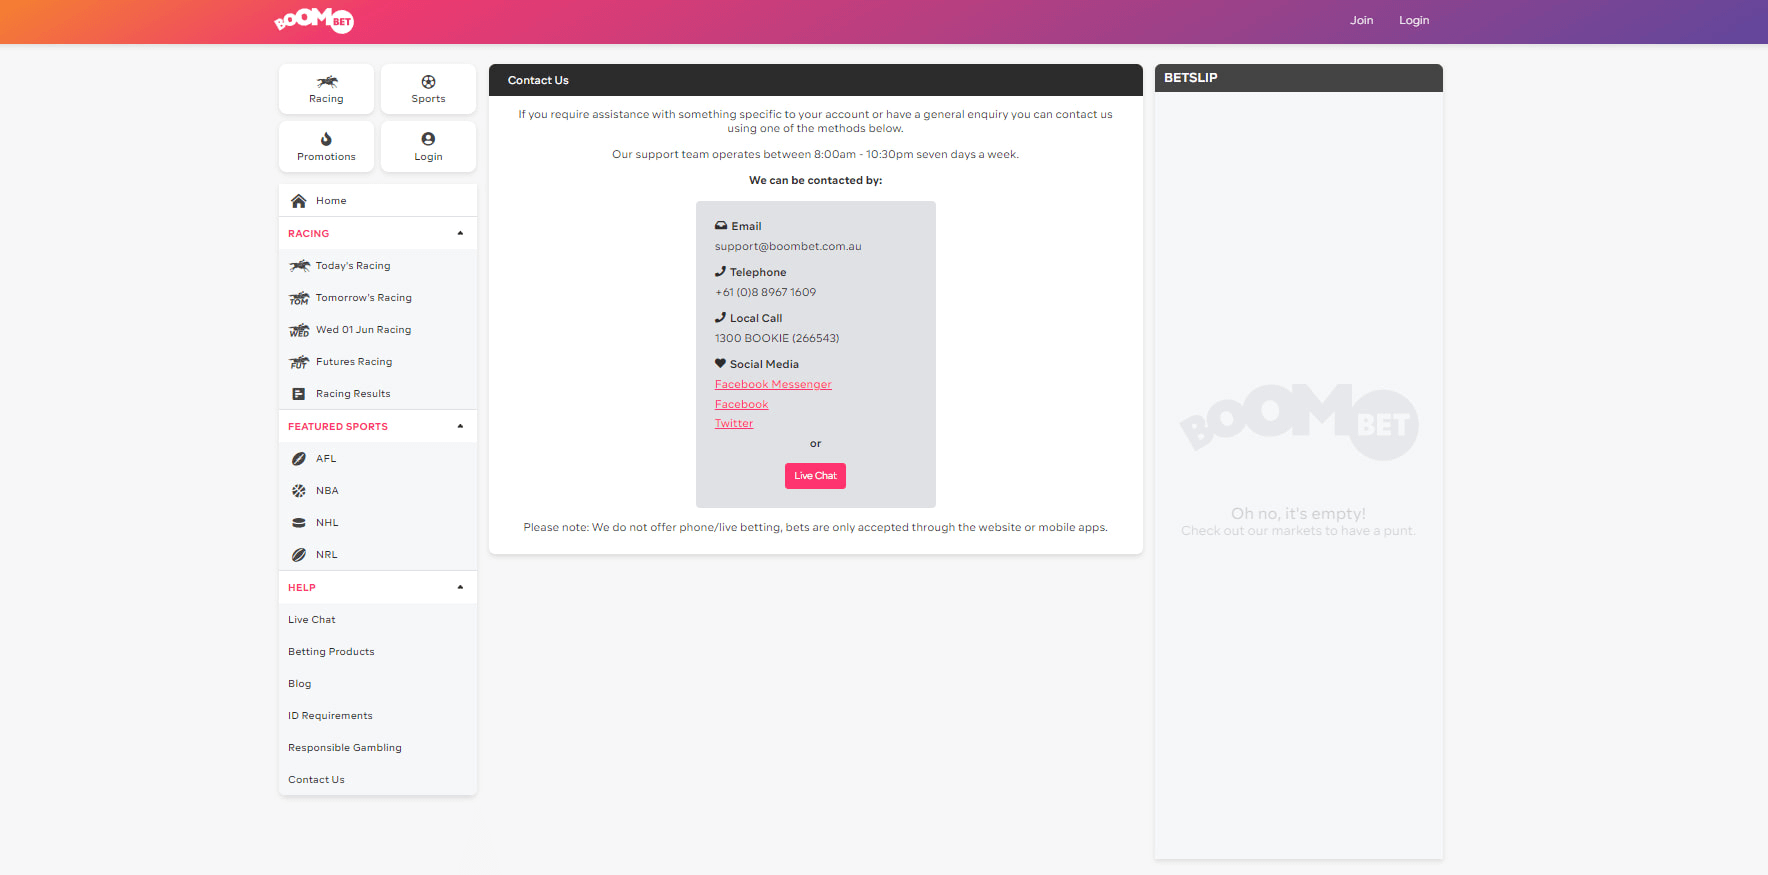
Task: Click Login in the top header
Action: tap(1414, 20)
